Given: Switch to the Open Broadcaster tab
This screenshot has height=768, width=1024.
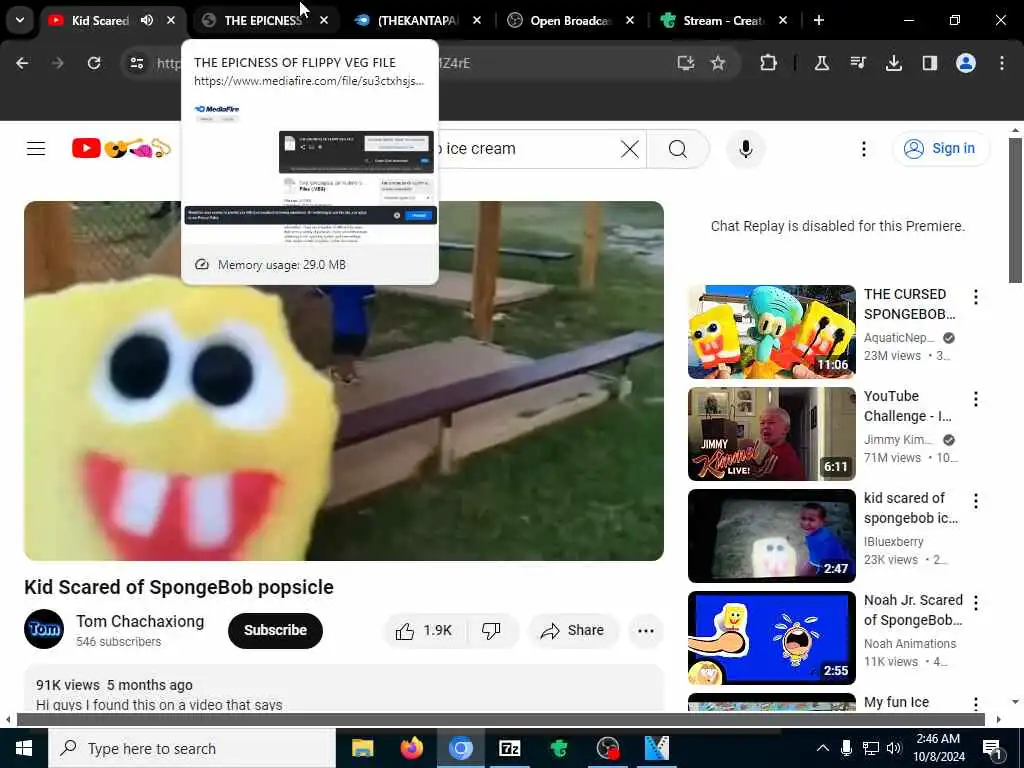Looking at the screenshot, I should pos(569,20).
